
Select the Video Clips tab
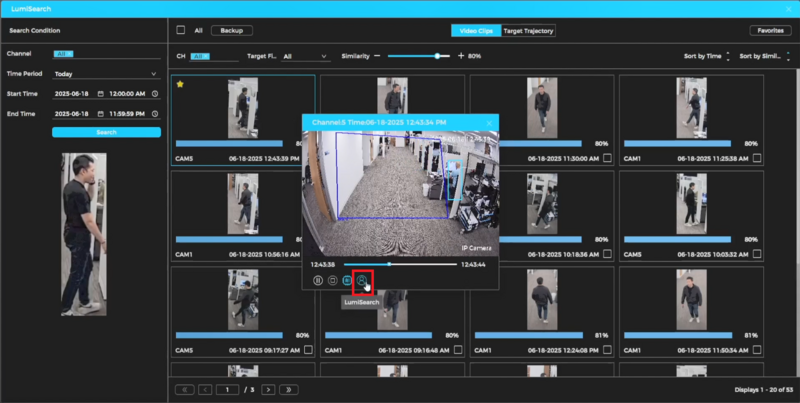[474, 31]
